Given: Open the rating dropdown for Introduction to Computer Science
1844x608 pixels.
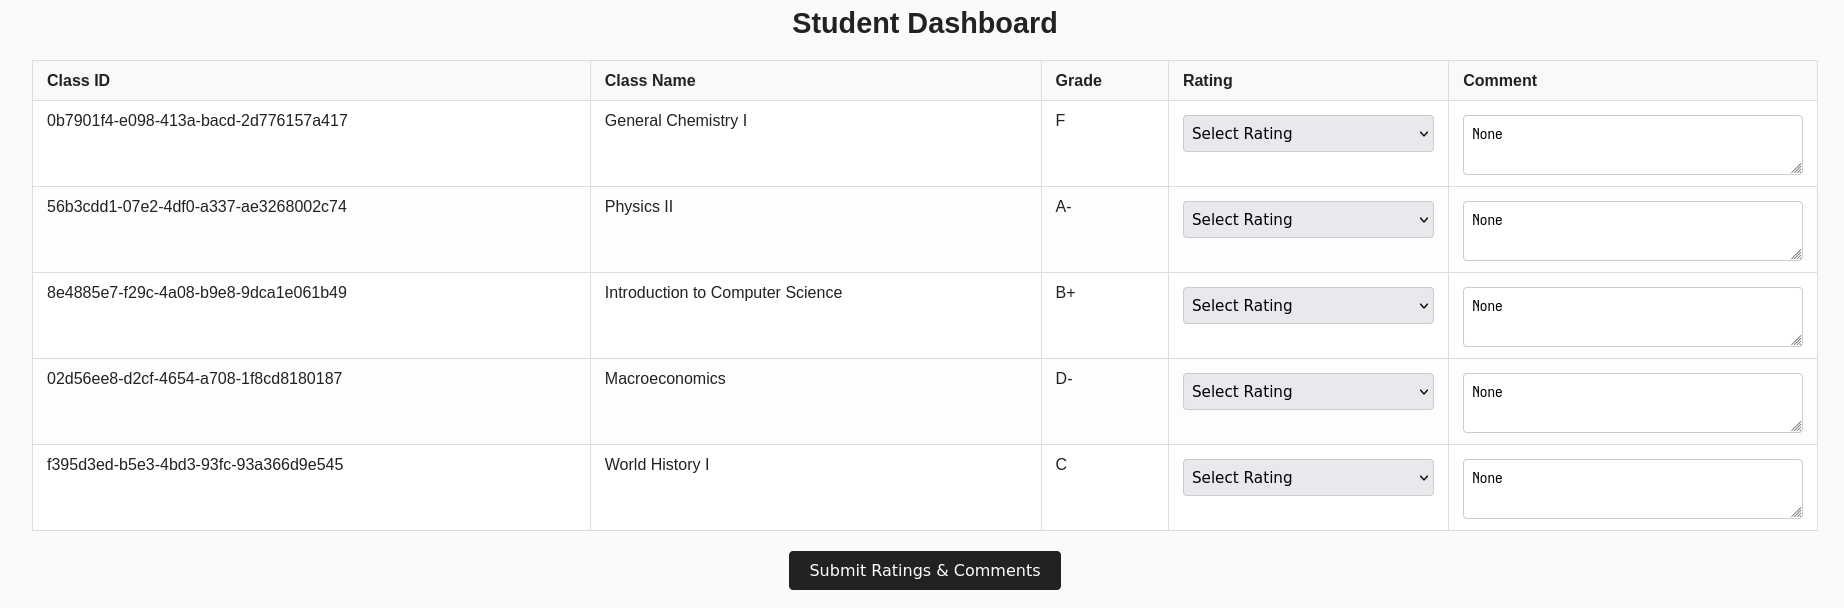Looking at the screenshot, I should [1308, 305].
